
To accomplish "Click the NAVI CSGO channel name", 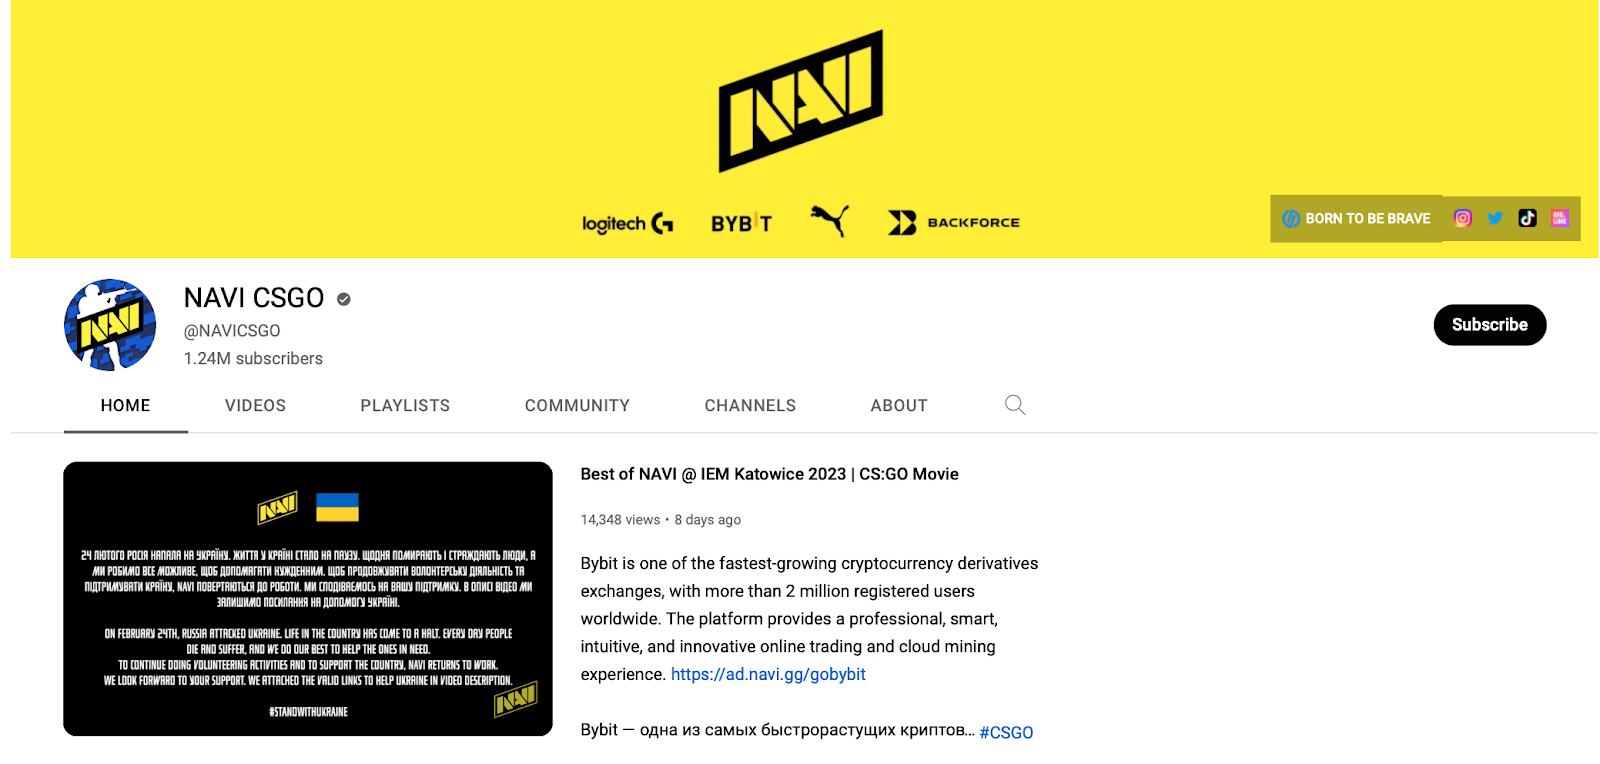I will pyautogui.click(x=254, y=298).
